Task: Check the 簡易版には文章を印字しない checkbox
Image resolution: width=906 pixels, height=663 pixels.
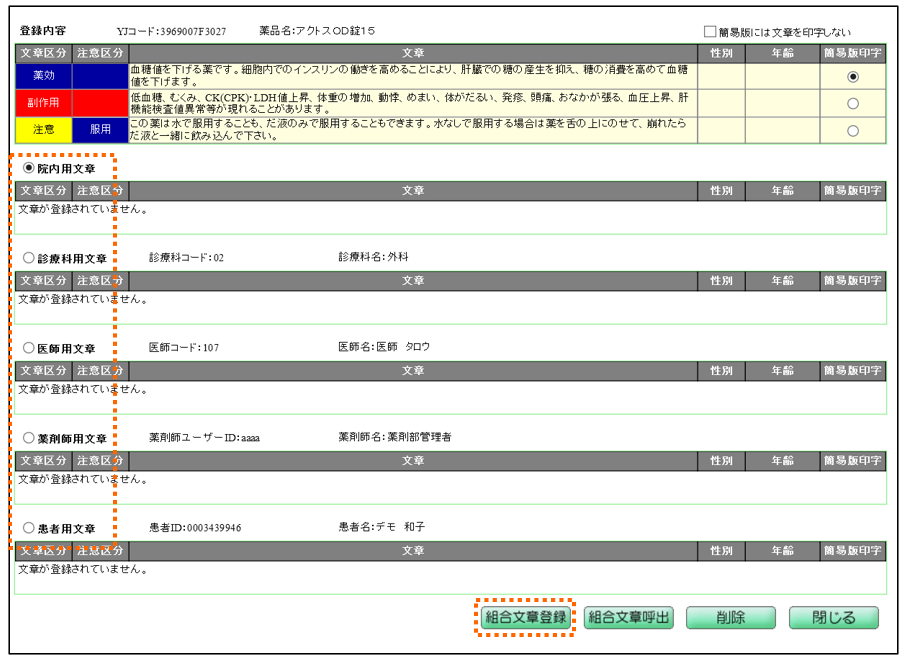Action: (x=711, y=32)
